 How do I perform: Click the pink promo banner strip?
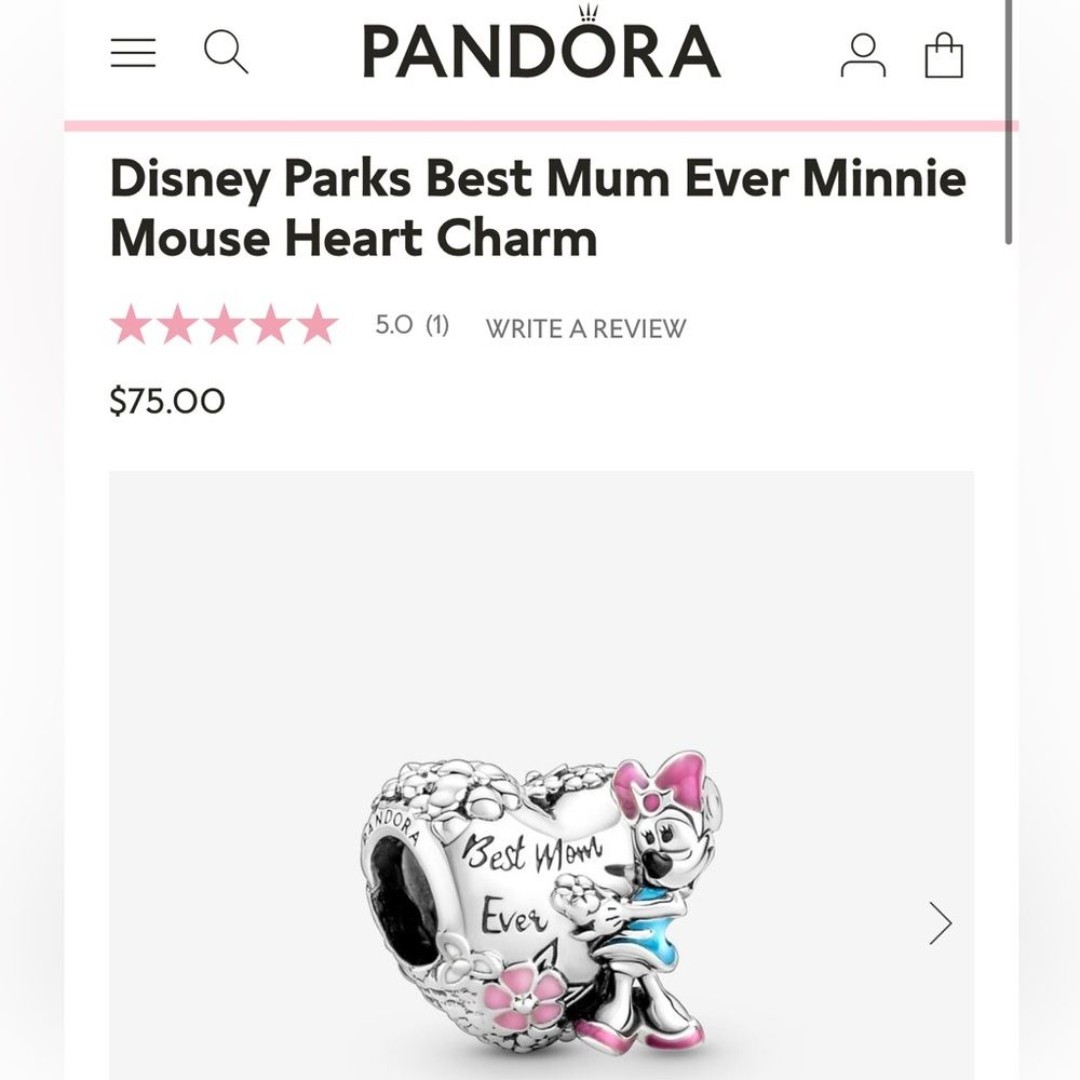(541, 125)
